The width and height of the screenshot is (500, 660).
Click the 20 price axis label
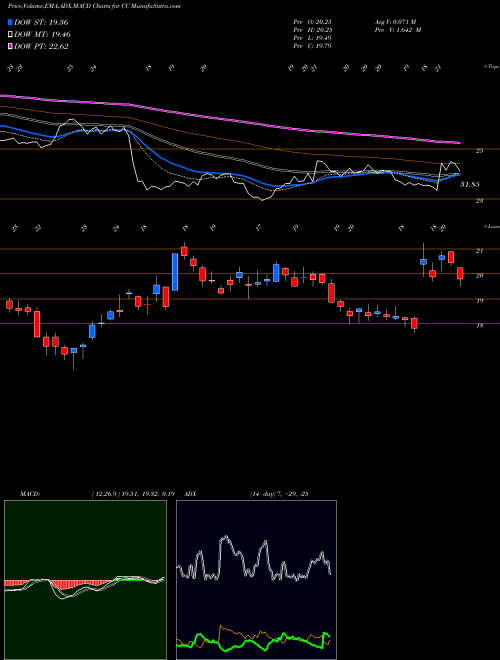click(479, 276)
